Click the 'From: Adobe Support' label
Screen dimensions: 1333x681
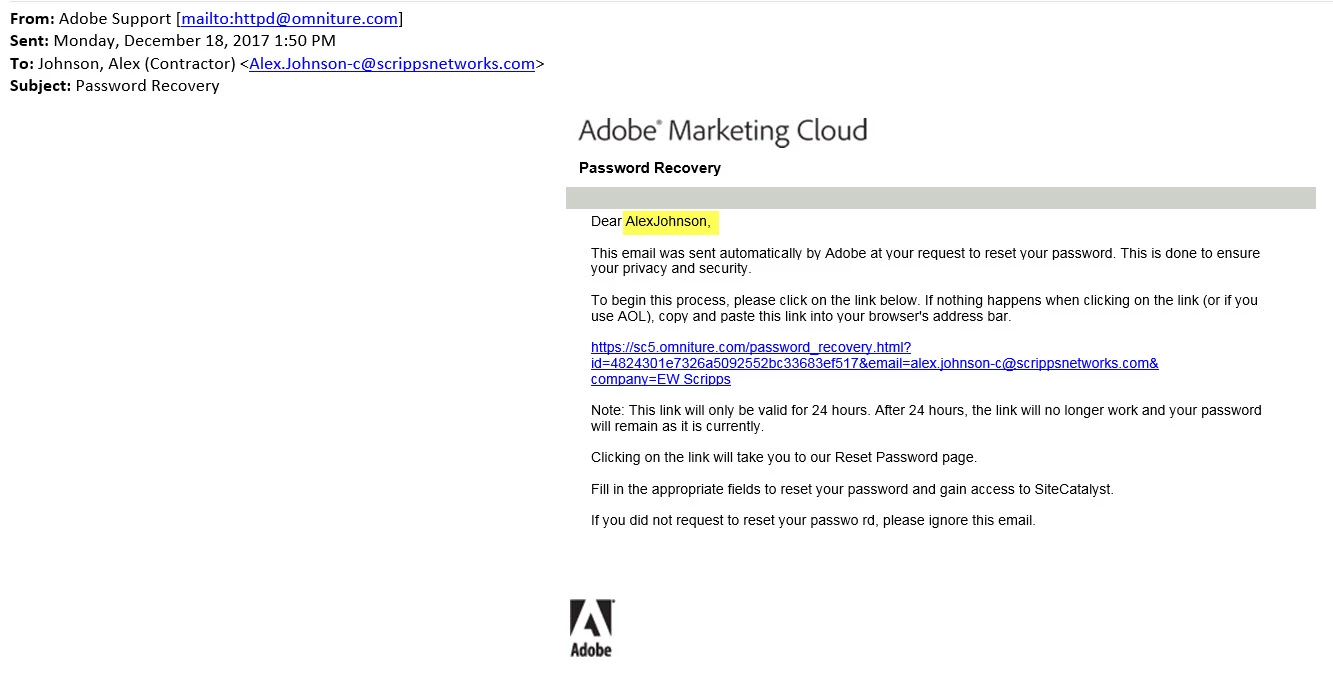tap(91, 18)
